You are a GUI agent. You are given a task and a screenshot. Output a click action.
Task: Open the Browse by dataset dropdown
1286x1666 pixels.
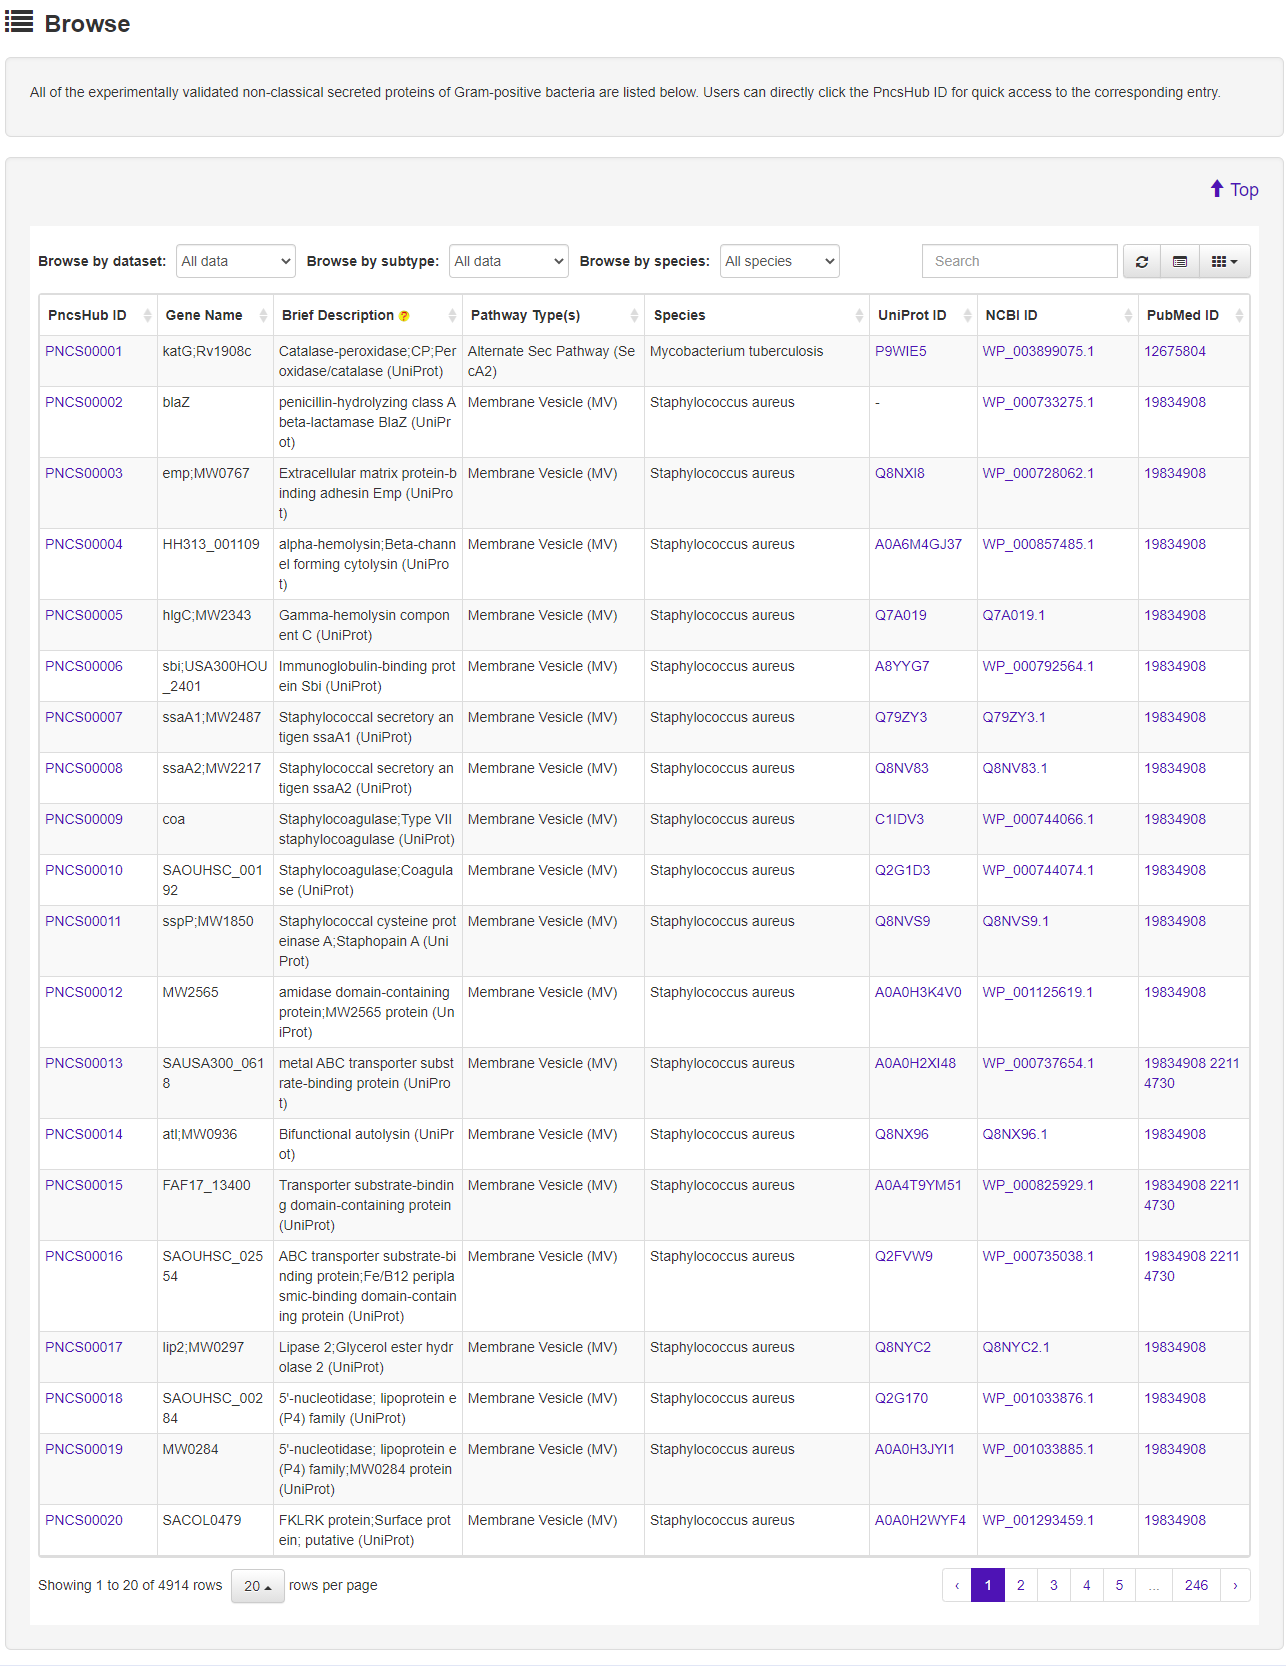[236, 261]
